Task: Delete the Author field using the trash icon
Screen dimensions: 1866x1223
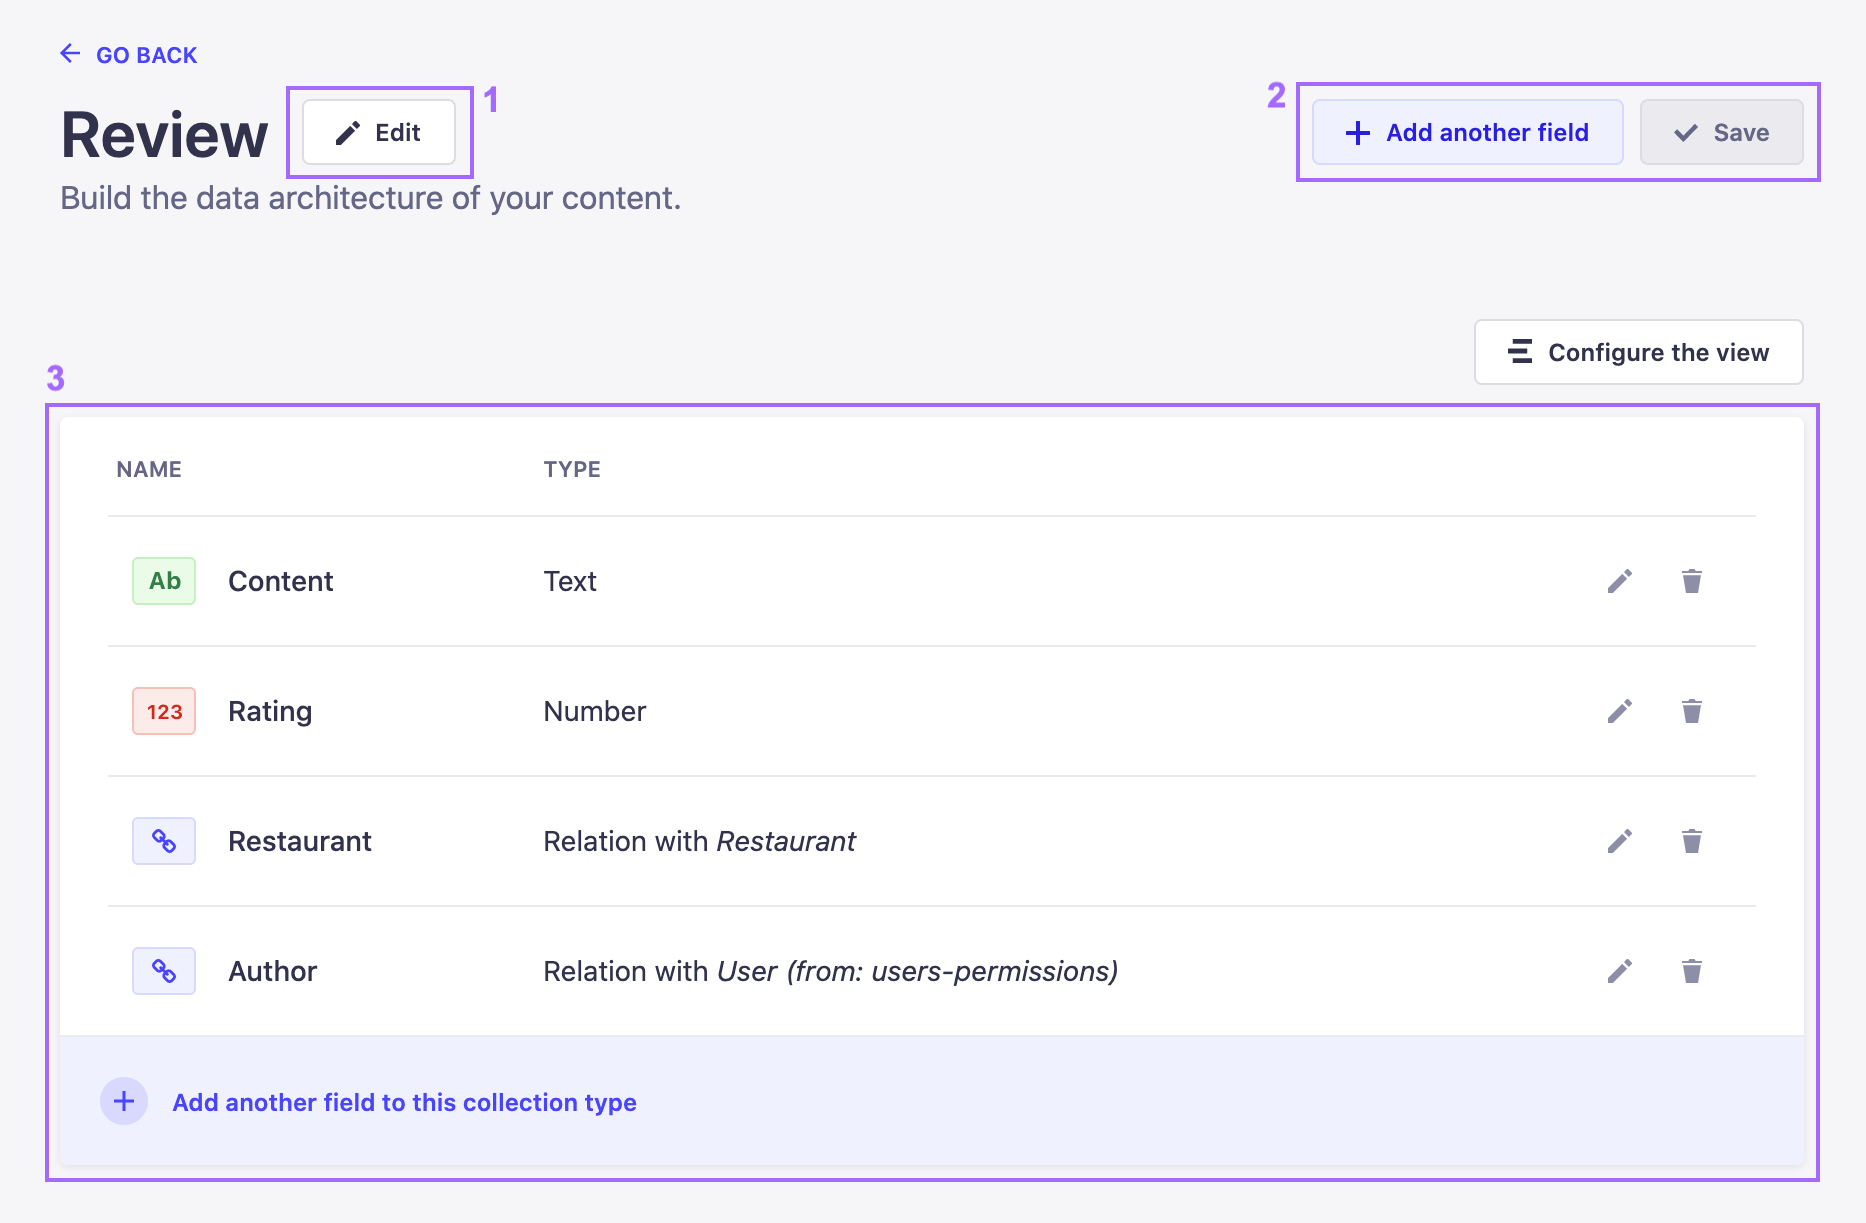Action: click(x=1691, y=970)
